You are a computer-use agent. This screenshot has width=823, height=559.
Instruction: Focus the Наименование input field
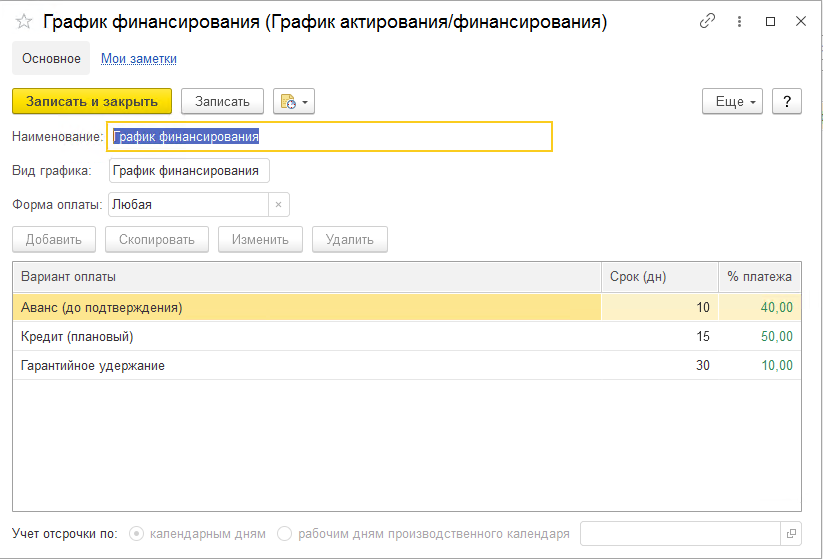point(330,136)
